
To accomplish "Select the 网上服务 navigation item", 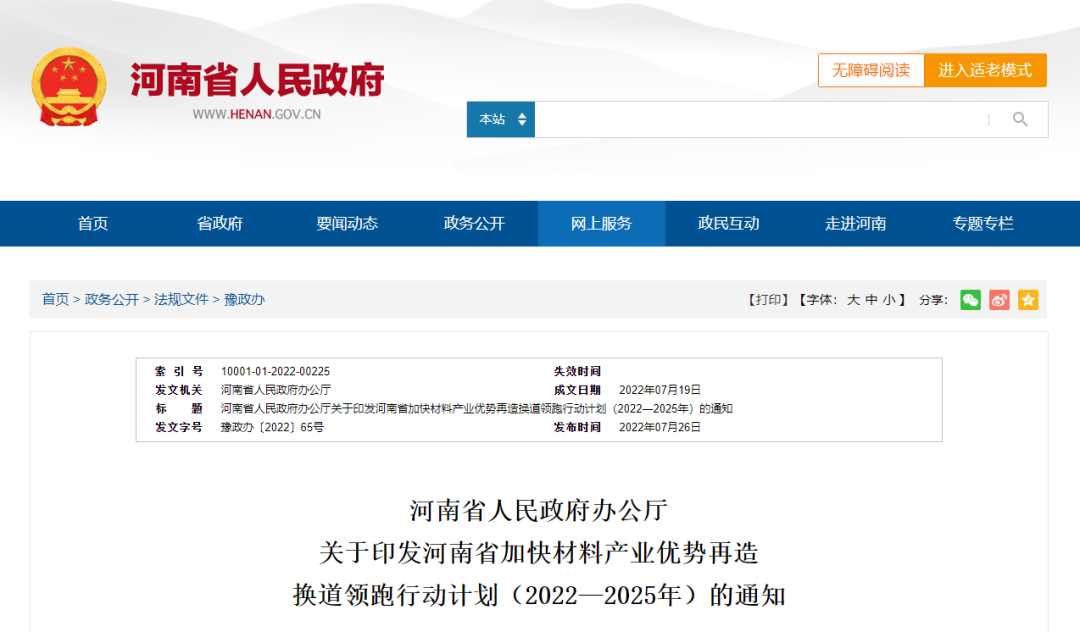I will 601,224.
